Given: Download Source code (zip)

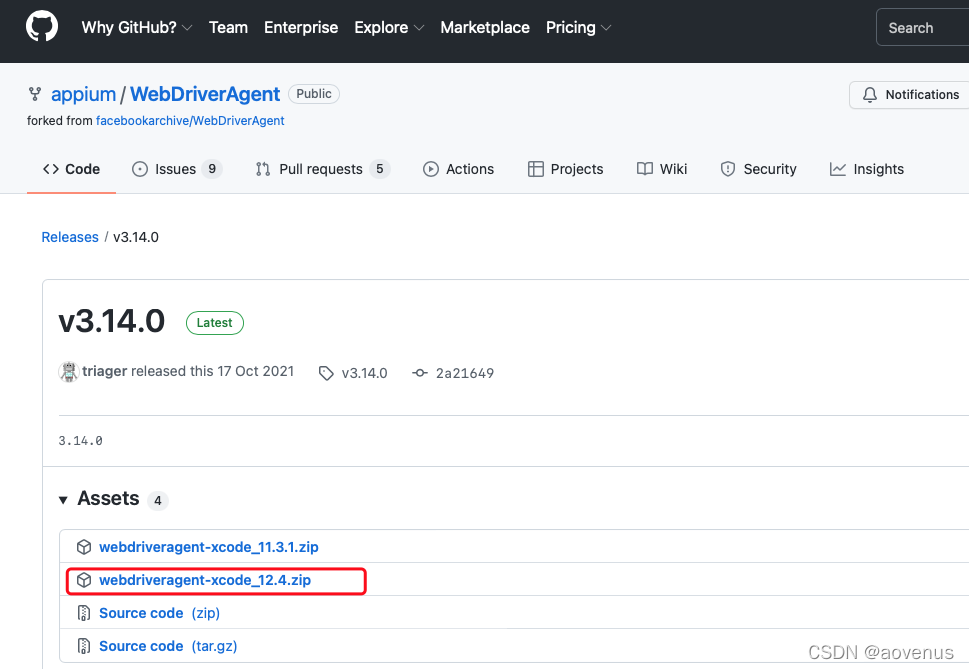Looking at the screenshot, I should 159,613.
